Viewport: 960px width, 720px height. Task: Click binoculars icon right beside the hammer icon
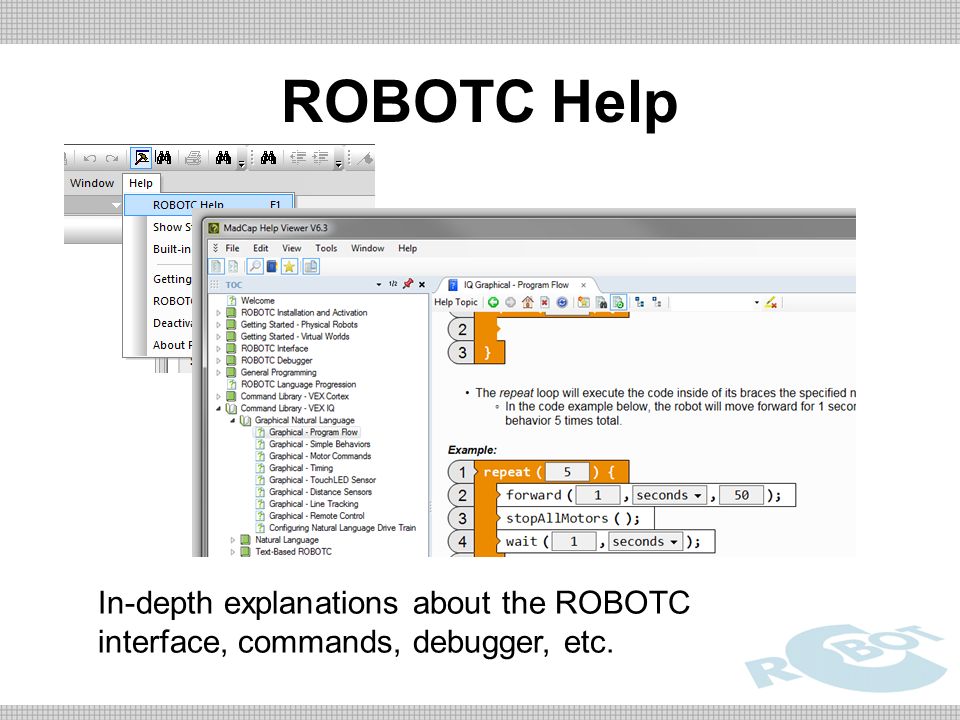[163, 158]
